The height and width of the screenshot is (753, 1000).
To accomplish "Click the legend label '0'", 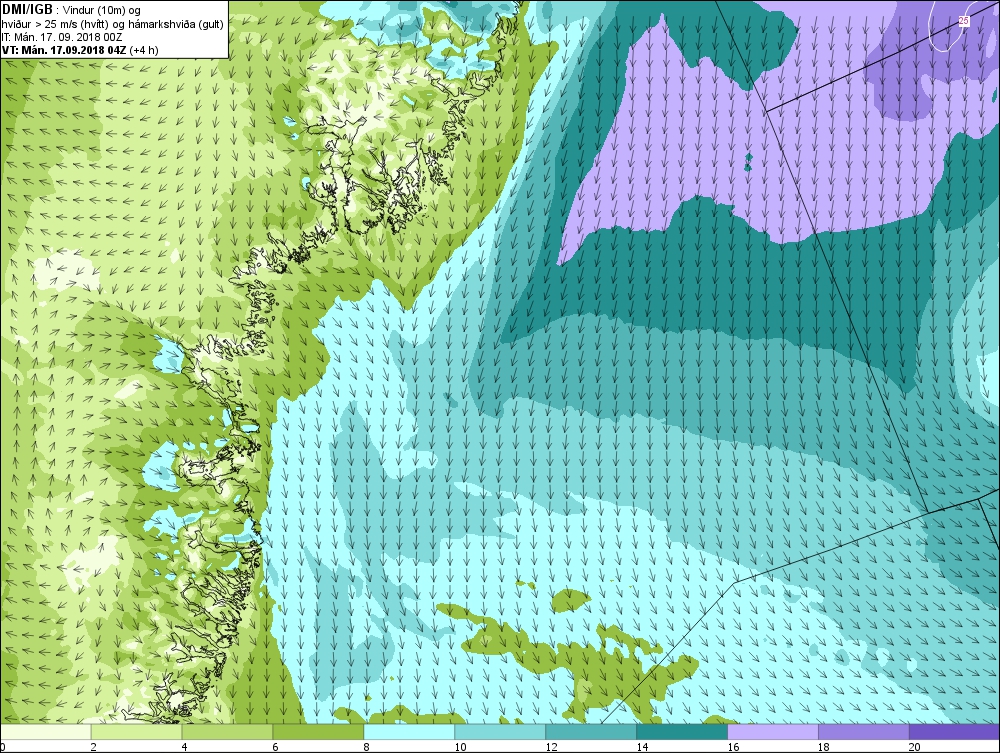I will [x=3, y=747].
